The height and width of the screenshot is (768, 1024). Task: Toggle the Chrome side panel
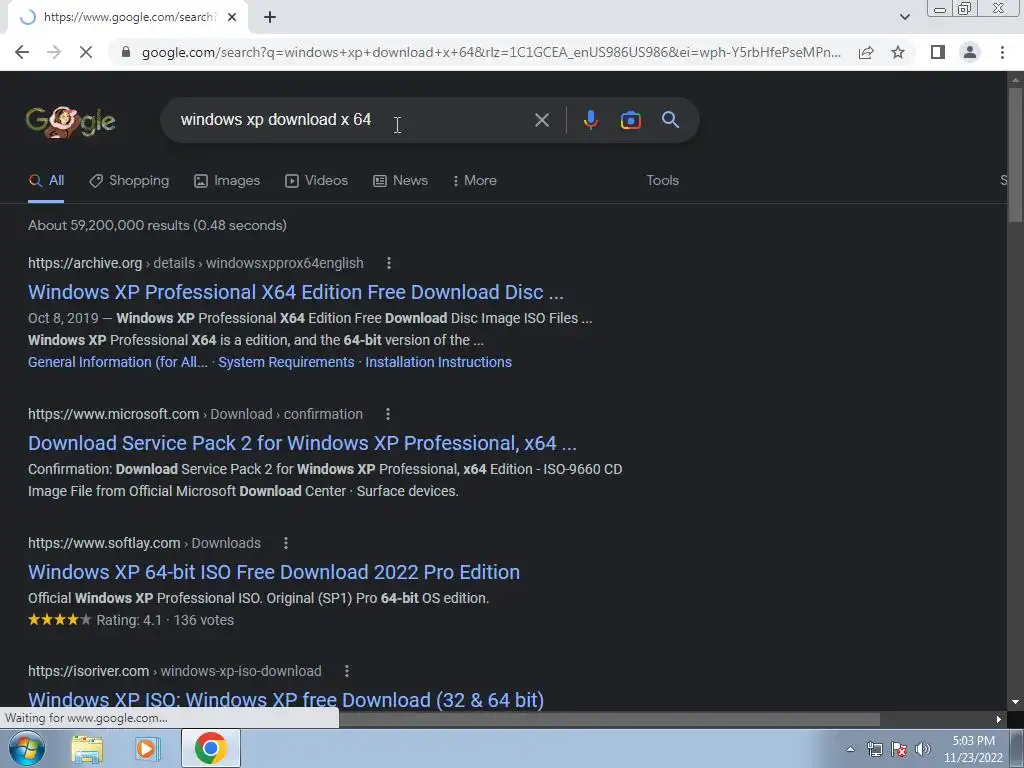point(938,52)
